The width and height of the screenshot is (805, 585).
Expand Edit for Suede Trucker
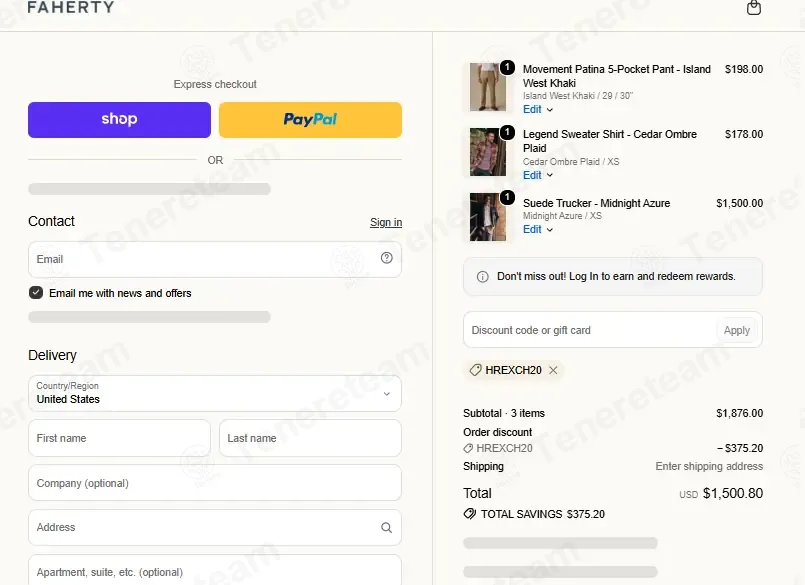pyautogui.click(x=538, y=230)
